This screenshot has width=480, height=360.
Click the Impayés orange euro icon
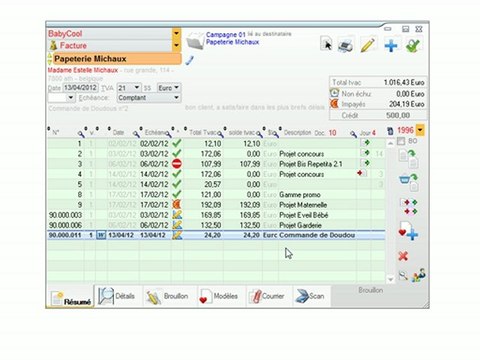tap(334, 104)
